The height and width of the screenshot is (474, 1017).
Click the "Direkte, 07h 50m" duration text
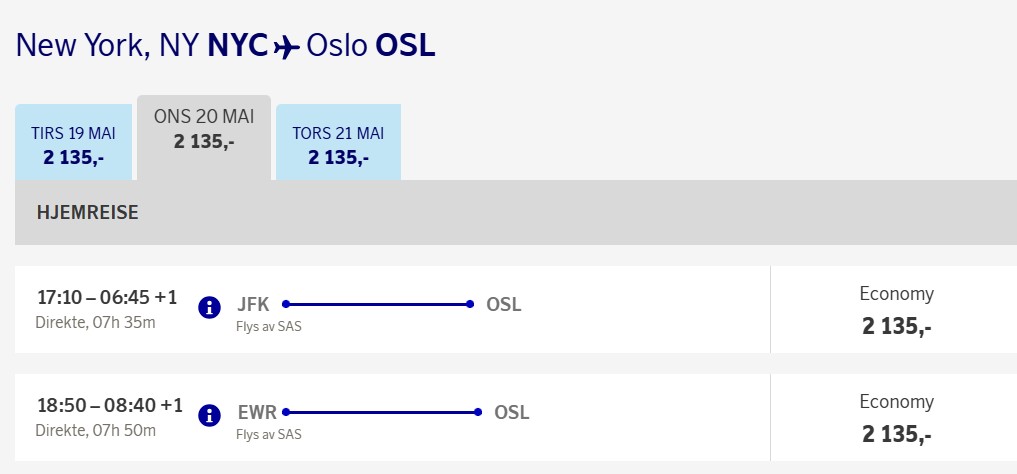pos(96,430)
